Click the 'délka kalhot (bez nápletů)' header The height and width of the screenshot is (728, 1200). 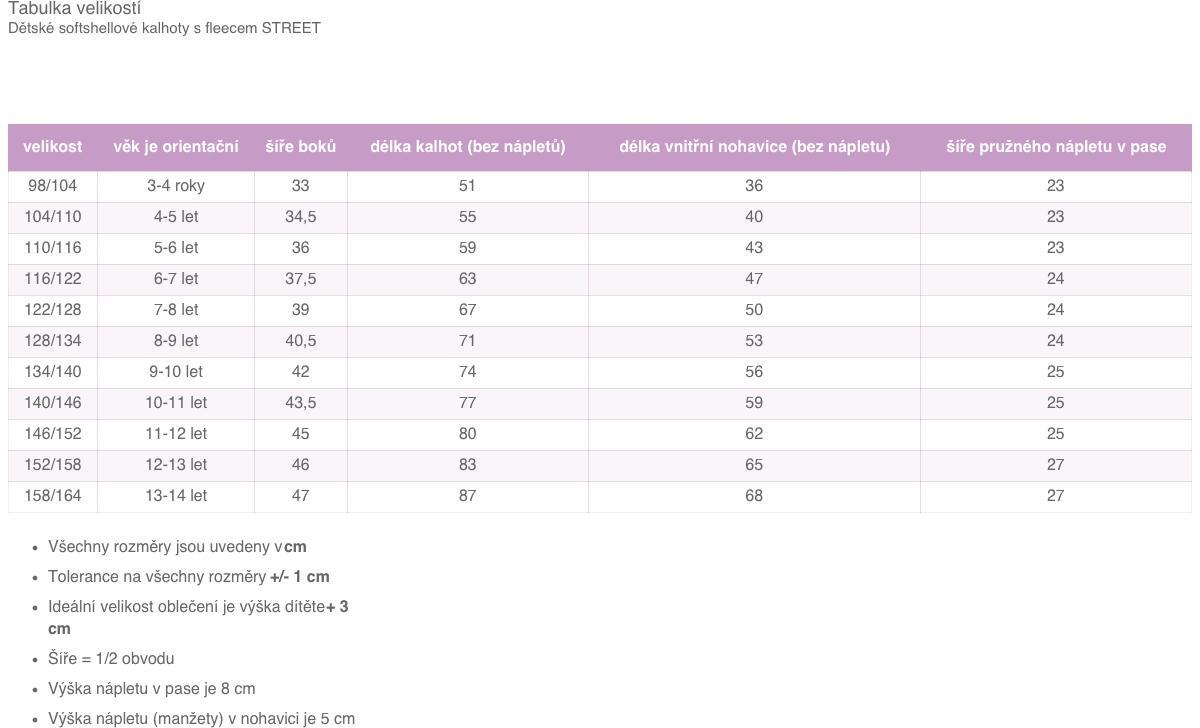click(x=468, y=147)
